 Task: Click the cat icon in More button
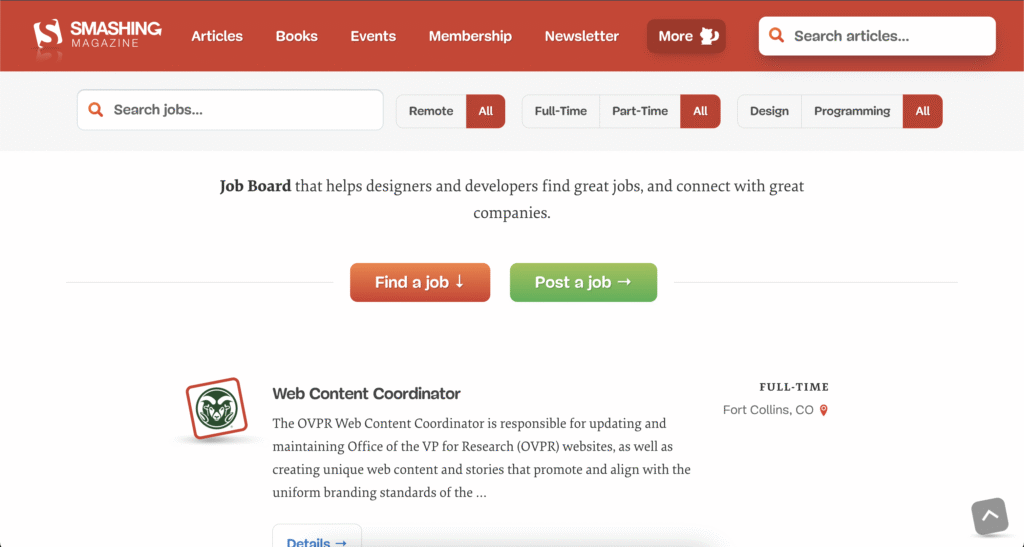point(709,36)
